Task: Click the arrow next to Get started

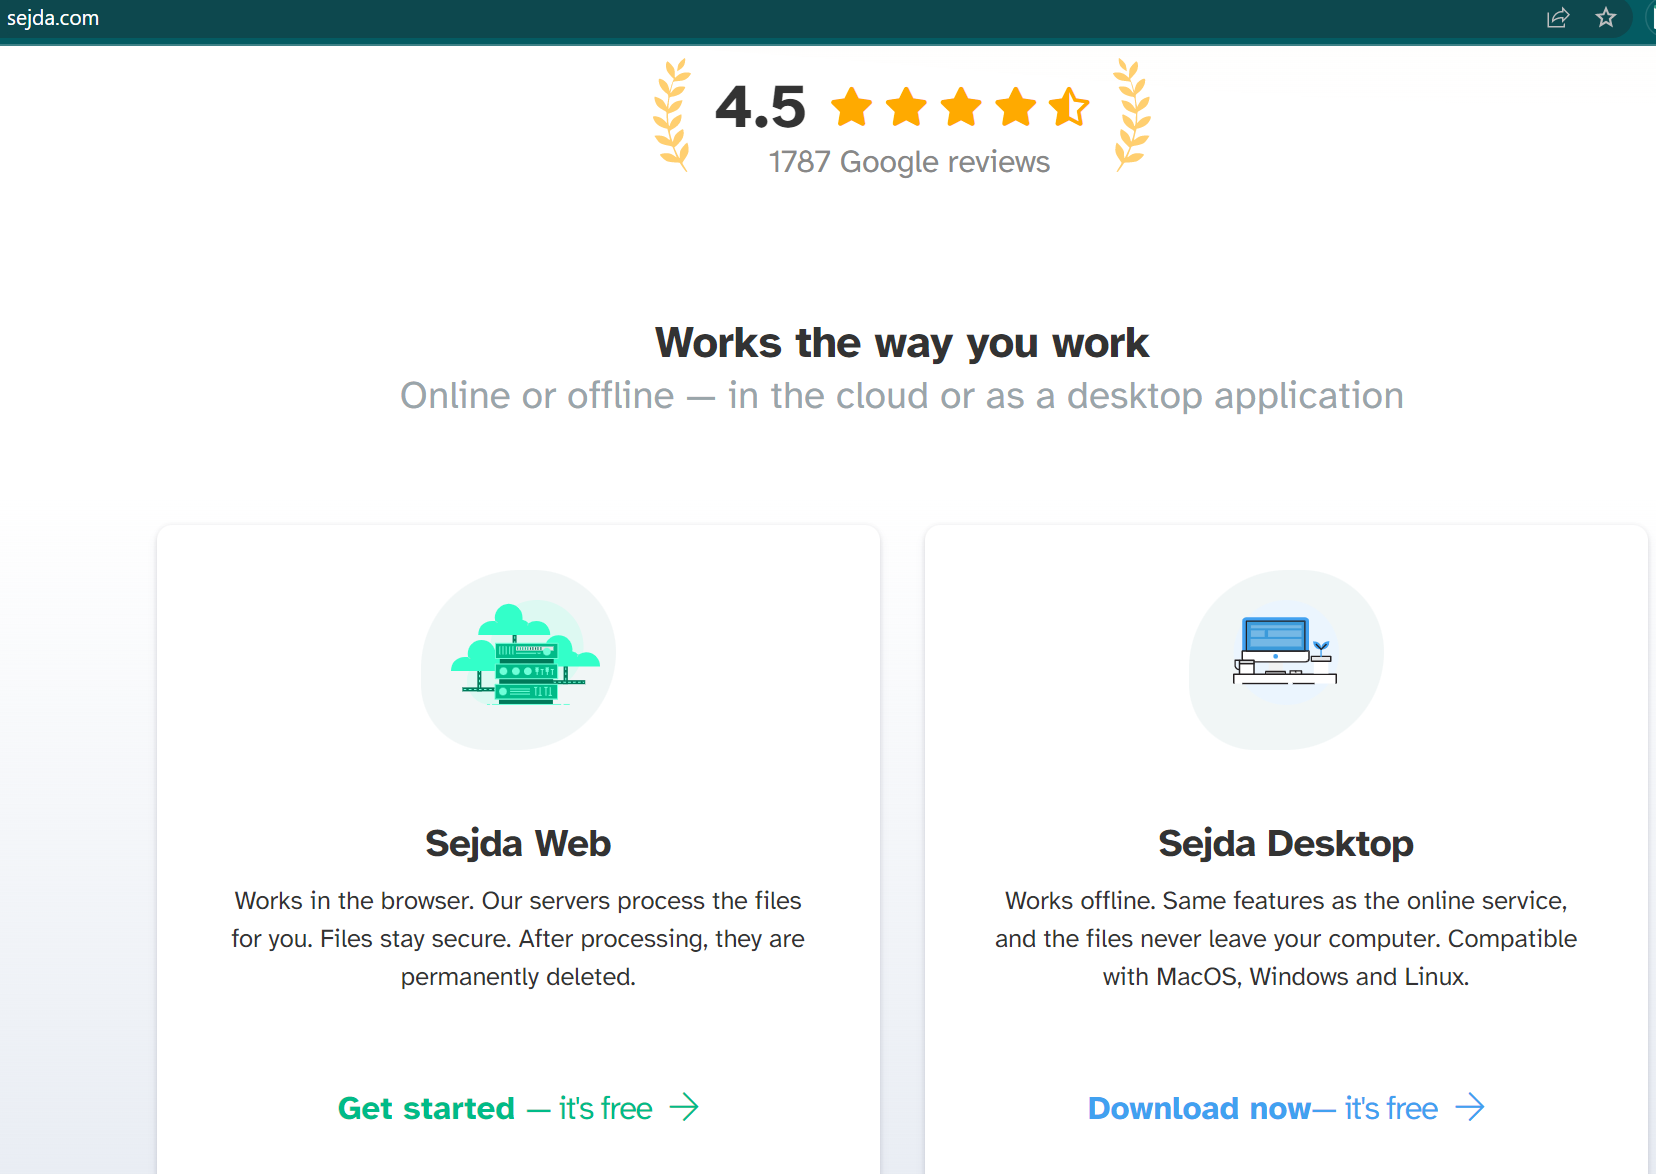Action: [684, 1107]
